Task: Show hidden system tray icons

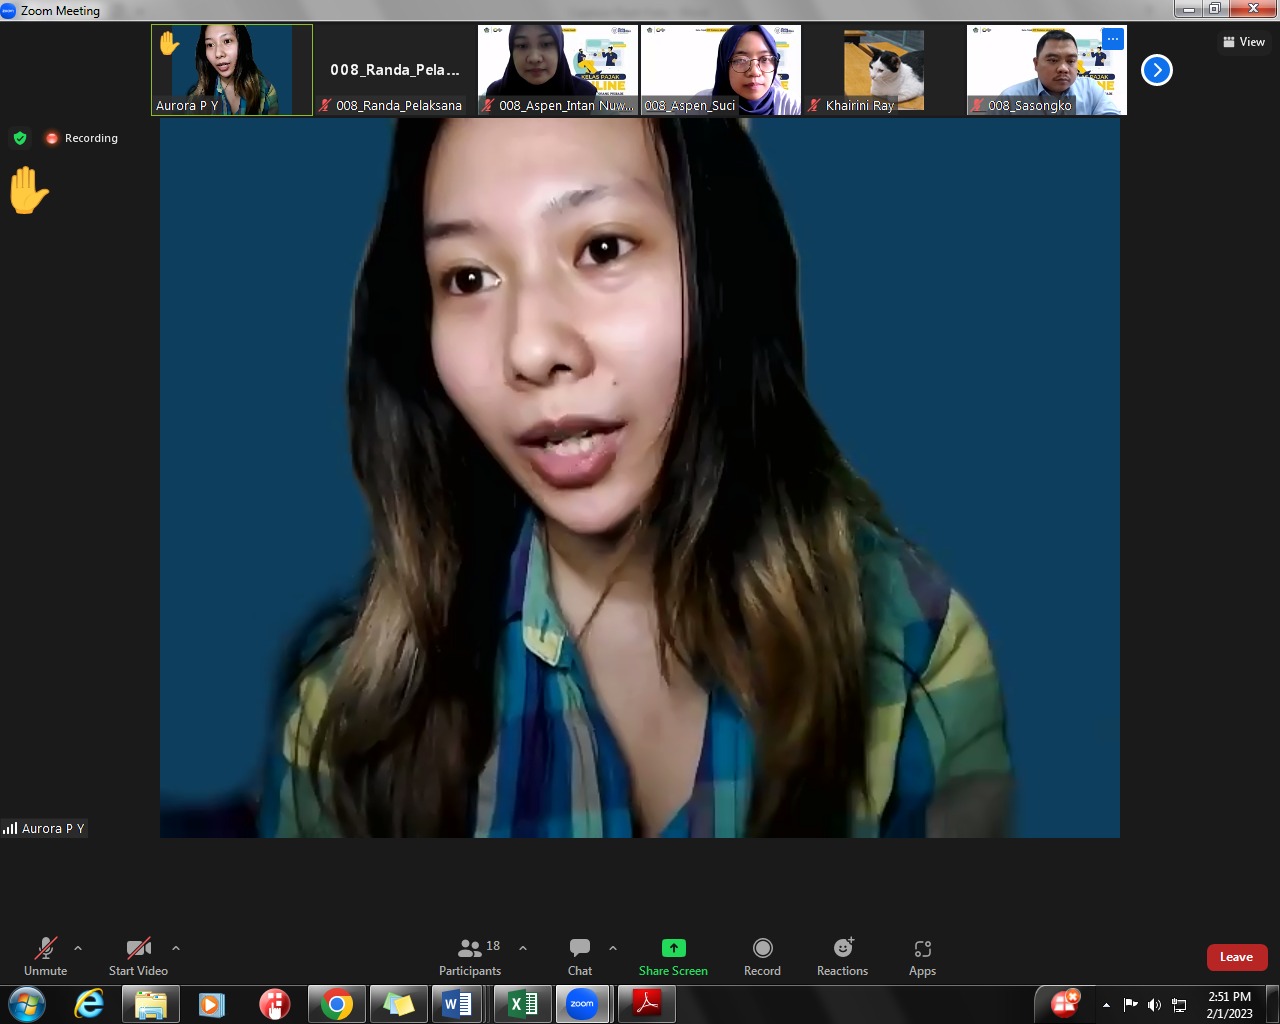Action: click(1106, 1005)
